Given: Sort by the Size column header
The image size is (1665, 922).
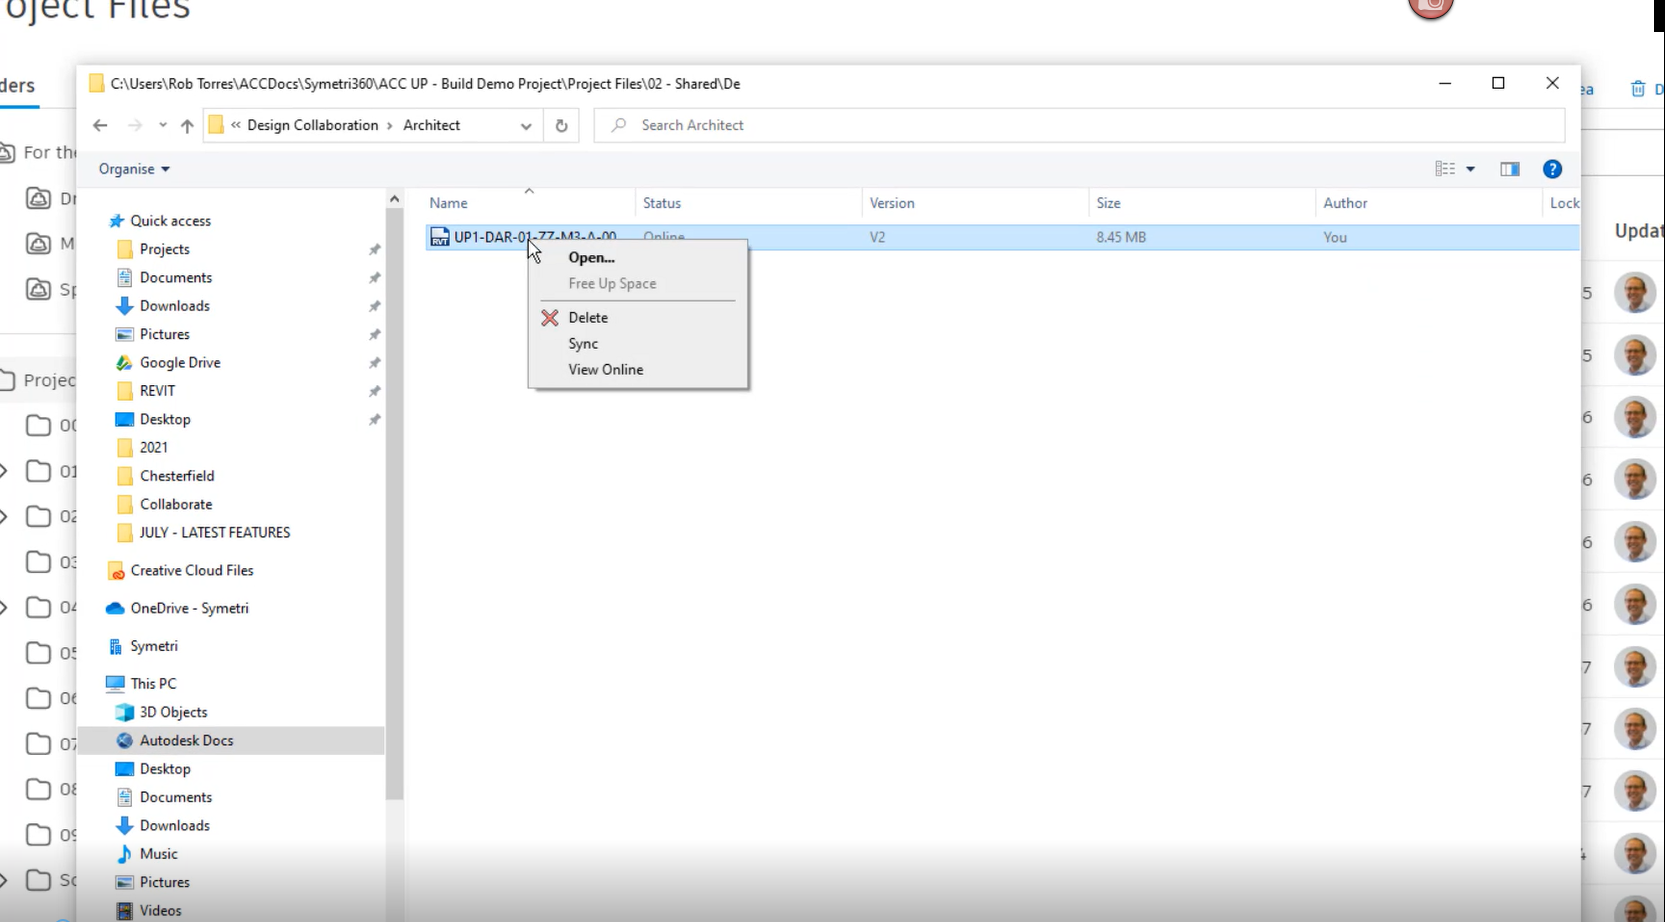Looking at the screenshot, I should pos(1108,203).
